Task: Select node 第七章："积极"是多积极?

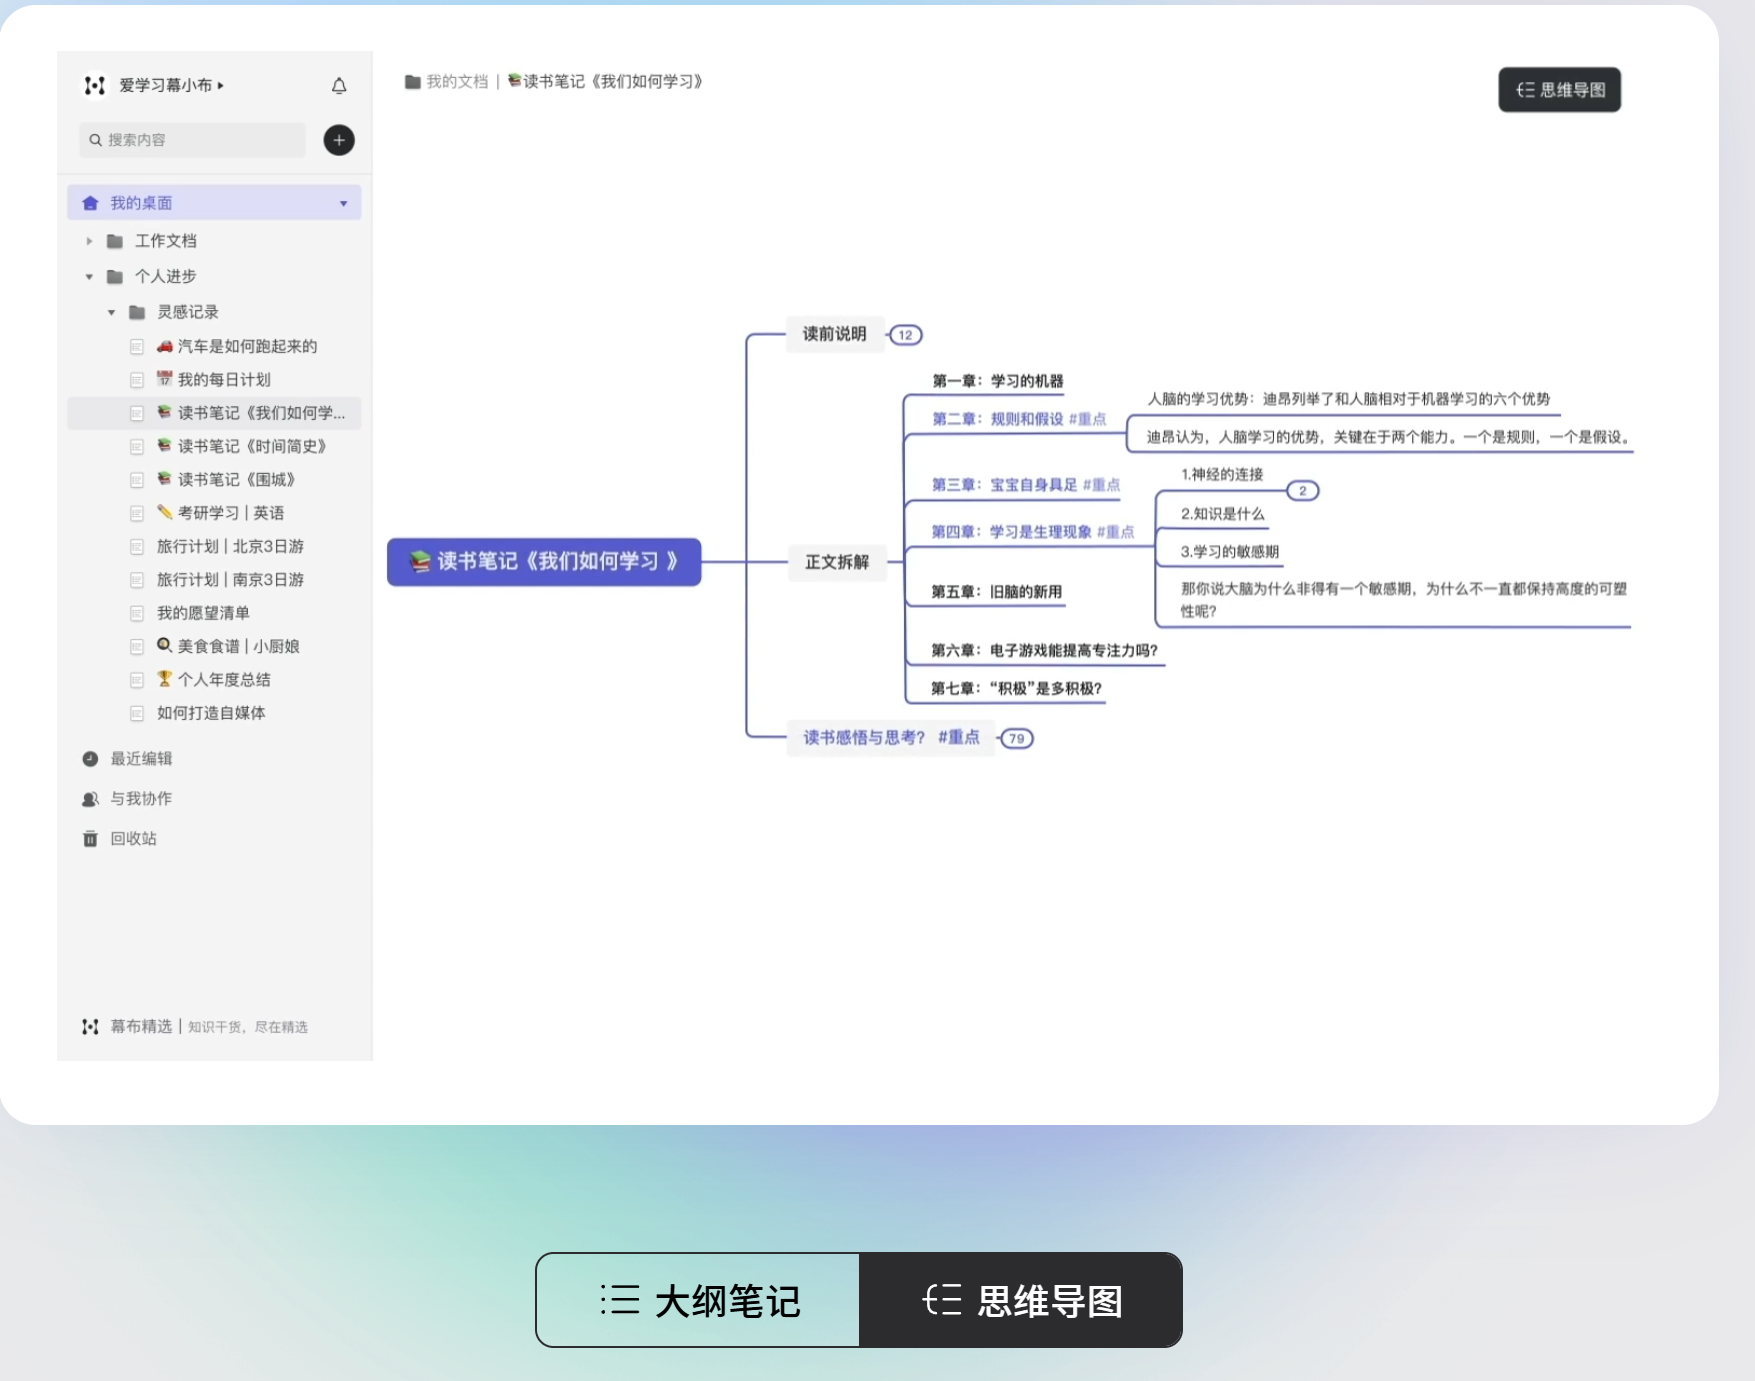Action: [1016, 689]
